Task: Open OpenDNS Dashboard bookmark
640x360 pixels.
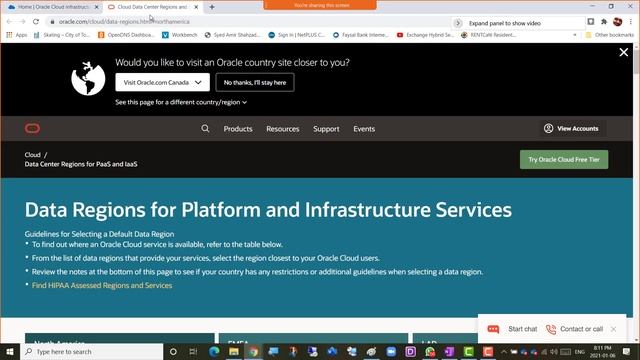Action: 126,35
